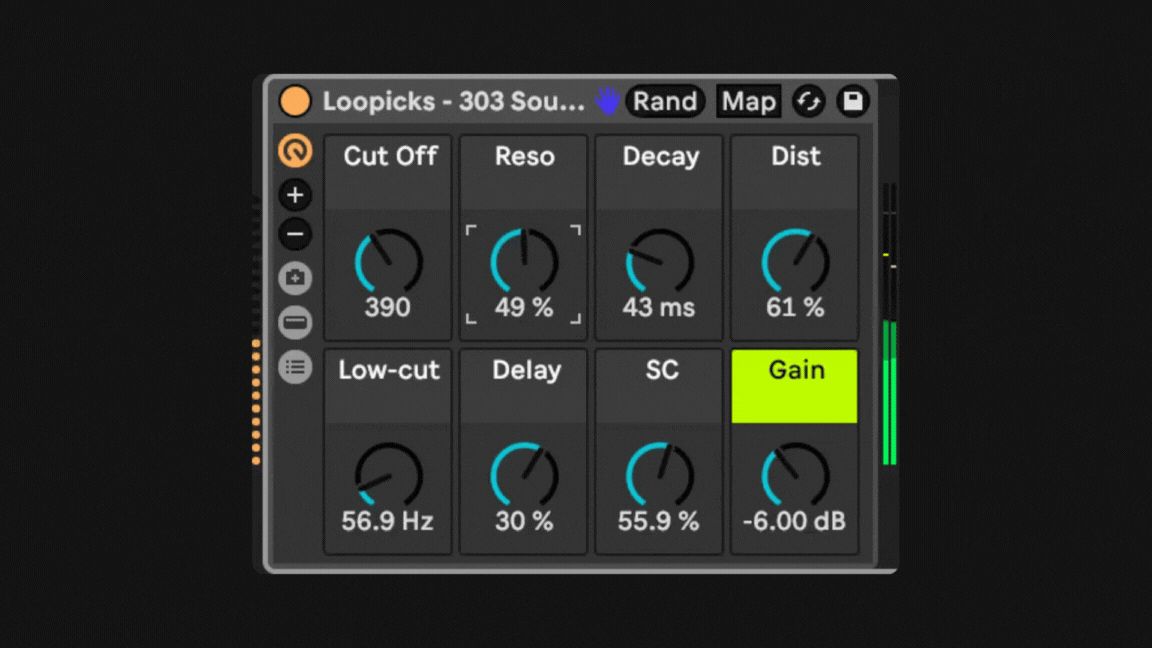Screen dimensions: 1152x648
Task: Click the Gain knob
Action: click(795, 475)
